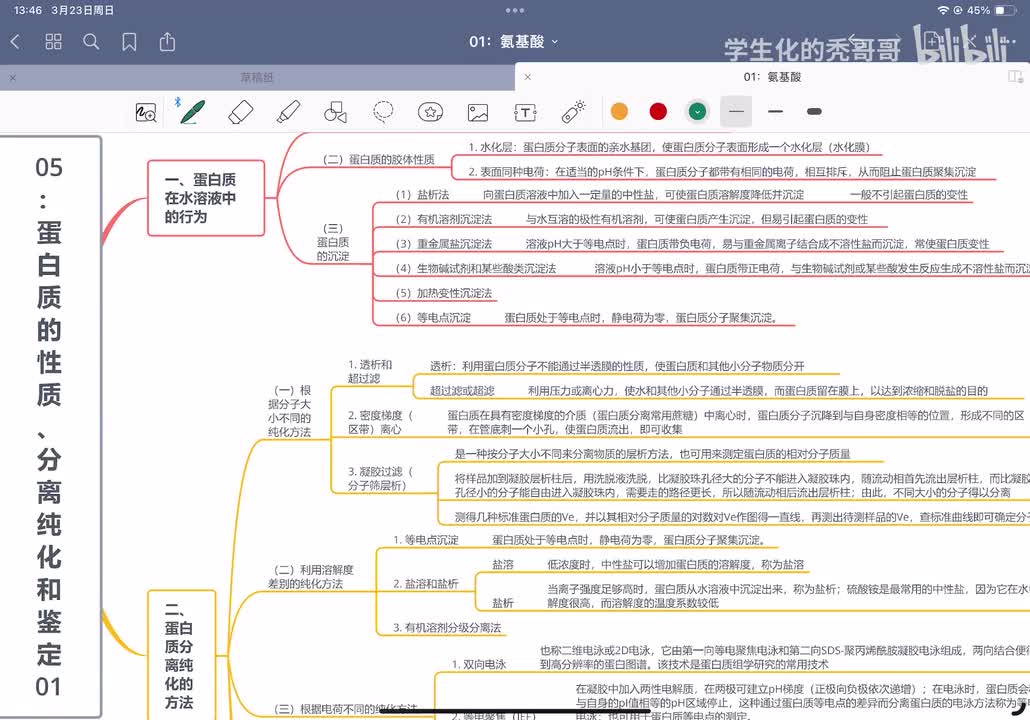Open the selected green color options
1030x720 pixels.
pos(698,112)
